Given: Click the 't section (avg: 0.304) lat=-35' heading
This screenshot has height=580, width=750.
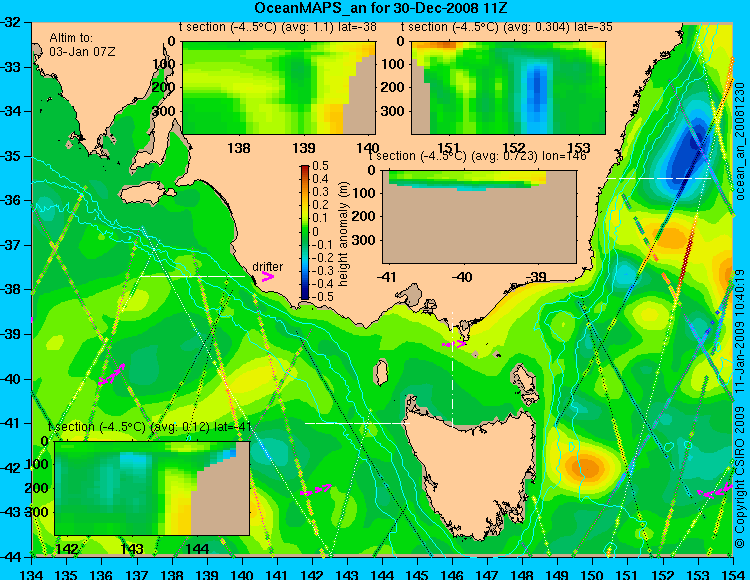Looking at the screenshot, I should click(507, 27).
